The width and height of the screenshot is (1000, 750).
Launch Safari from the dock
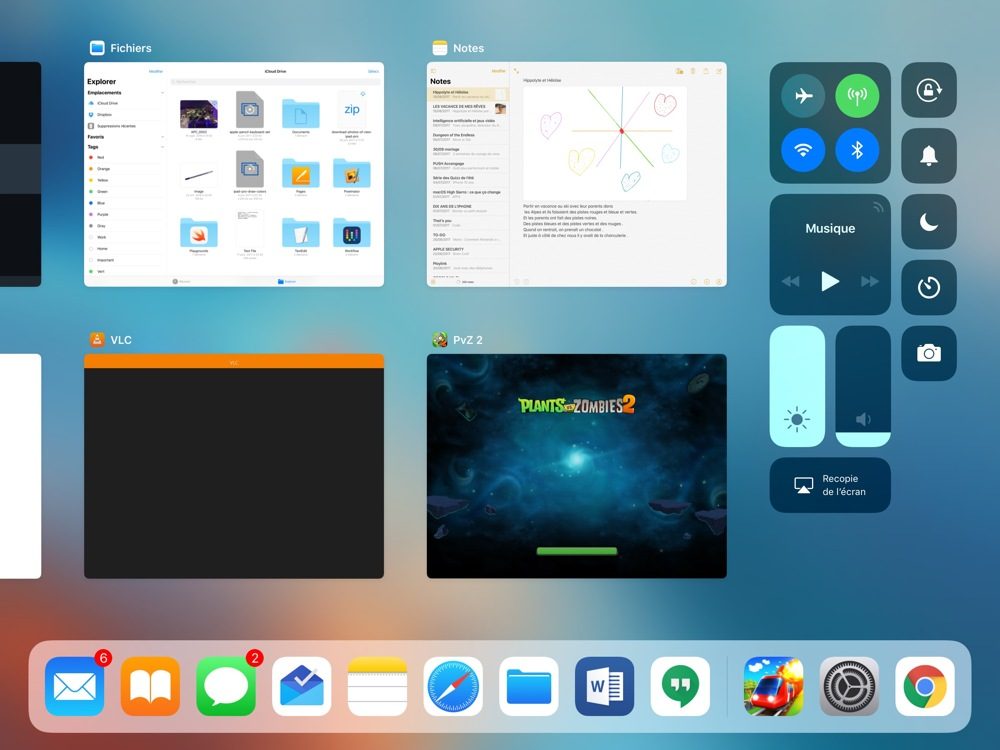tap(453, 687)
